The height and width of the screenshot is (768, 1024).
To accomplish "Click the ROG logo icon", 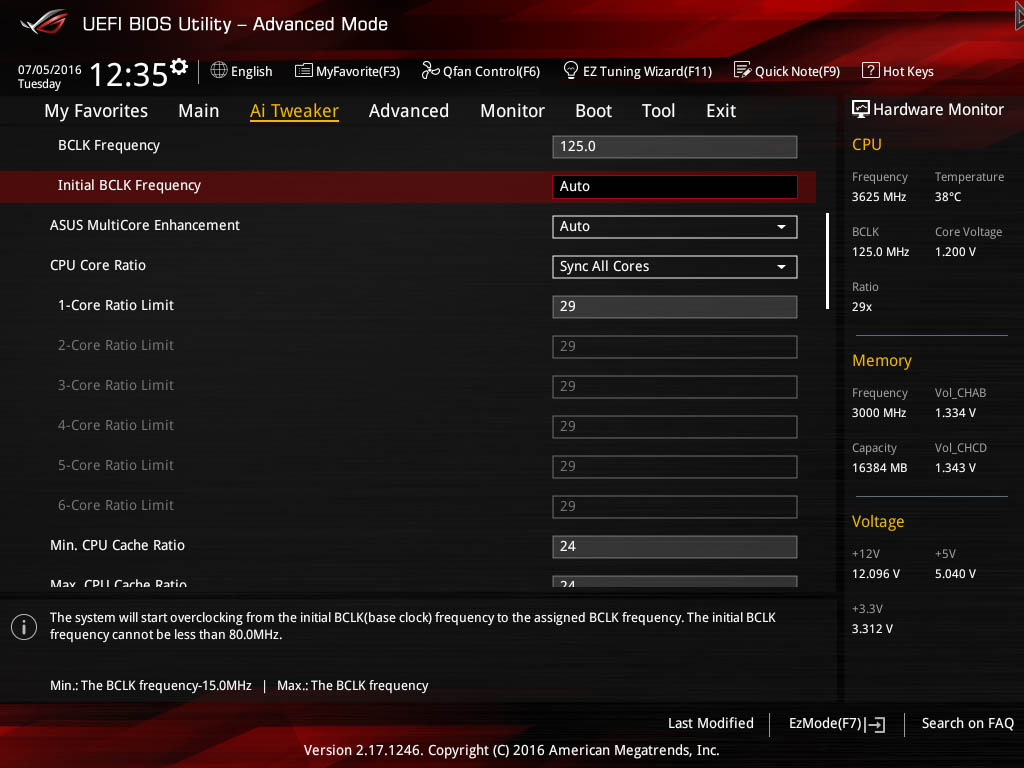I will click(x=44, y=23).
